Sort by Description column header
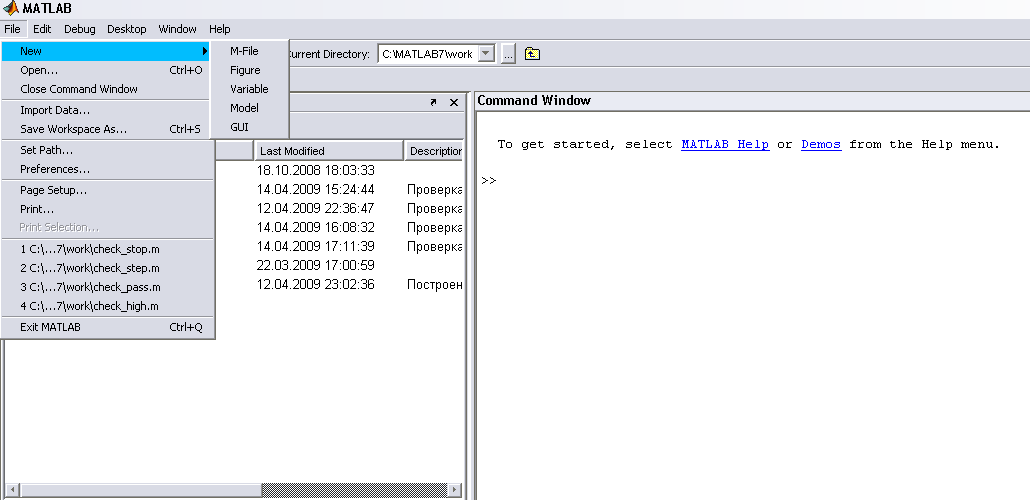Screen dimensions: 1030x500 [434, 150]
